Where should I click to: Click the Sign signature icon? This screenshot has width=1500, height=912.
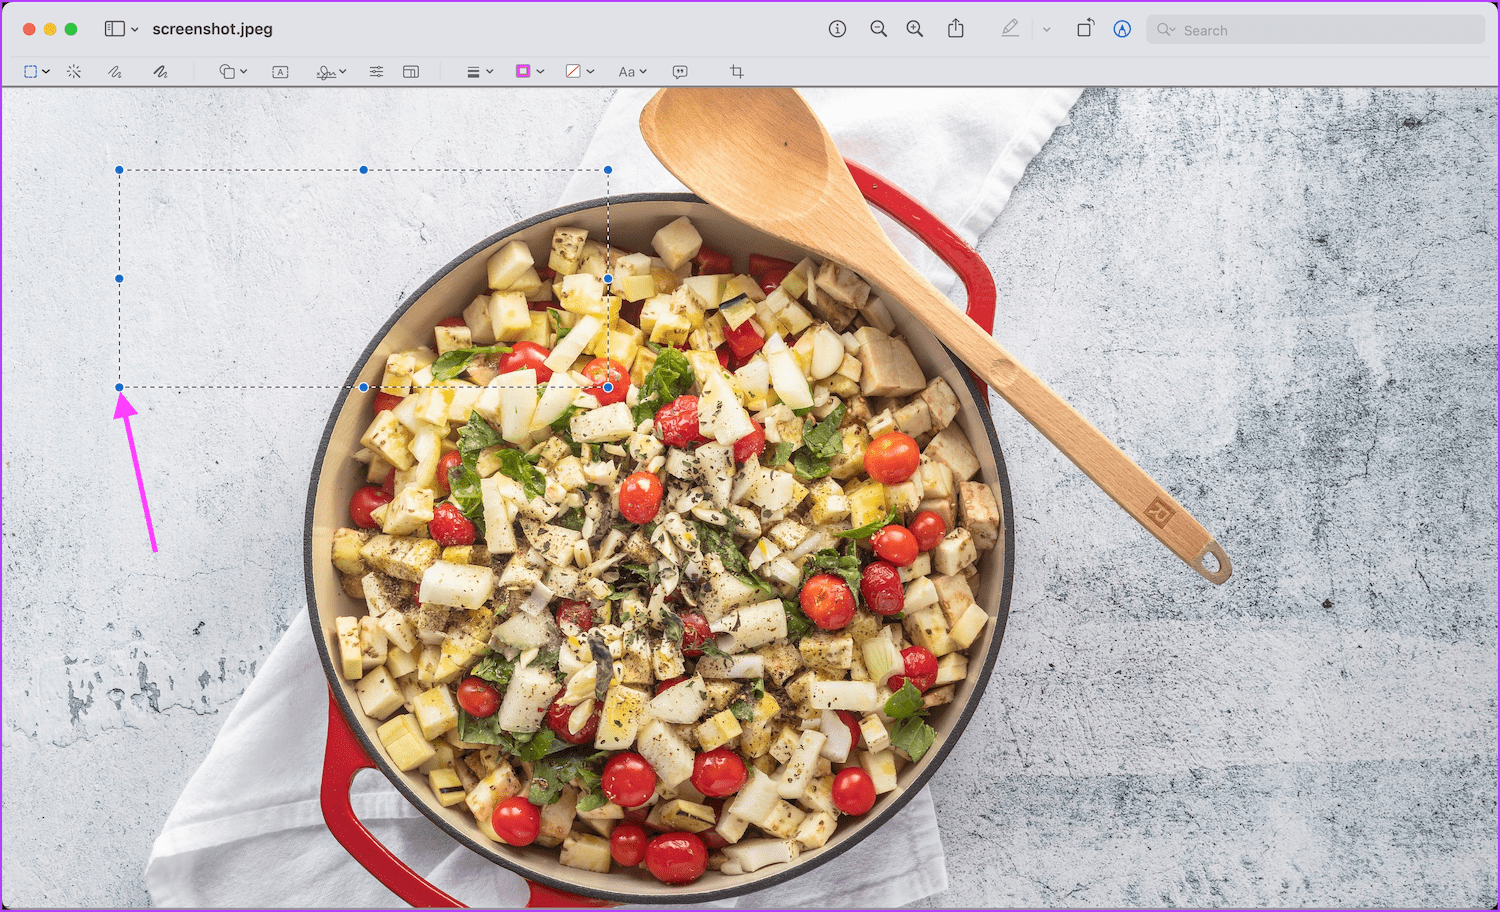click(x=325, y=72)
